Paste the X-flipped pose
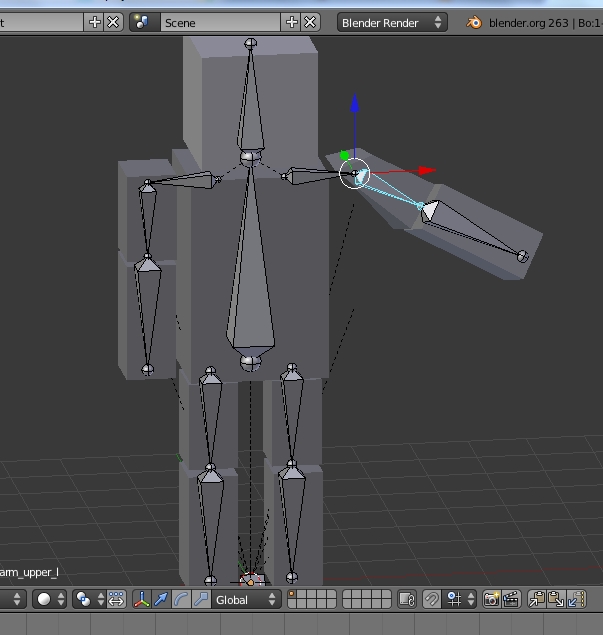Viewport: 603px width, 635px height. coord(576,599)
